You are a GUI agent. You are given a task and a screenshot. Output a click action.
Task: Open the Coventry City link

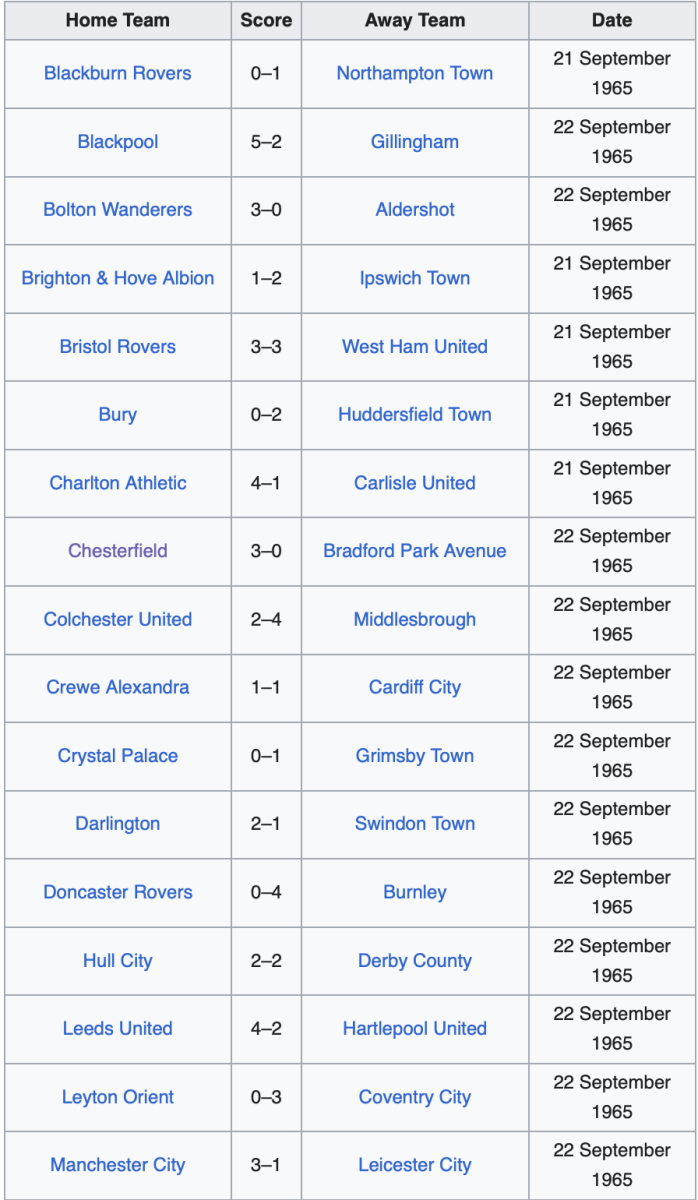point(414,1097)
